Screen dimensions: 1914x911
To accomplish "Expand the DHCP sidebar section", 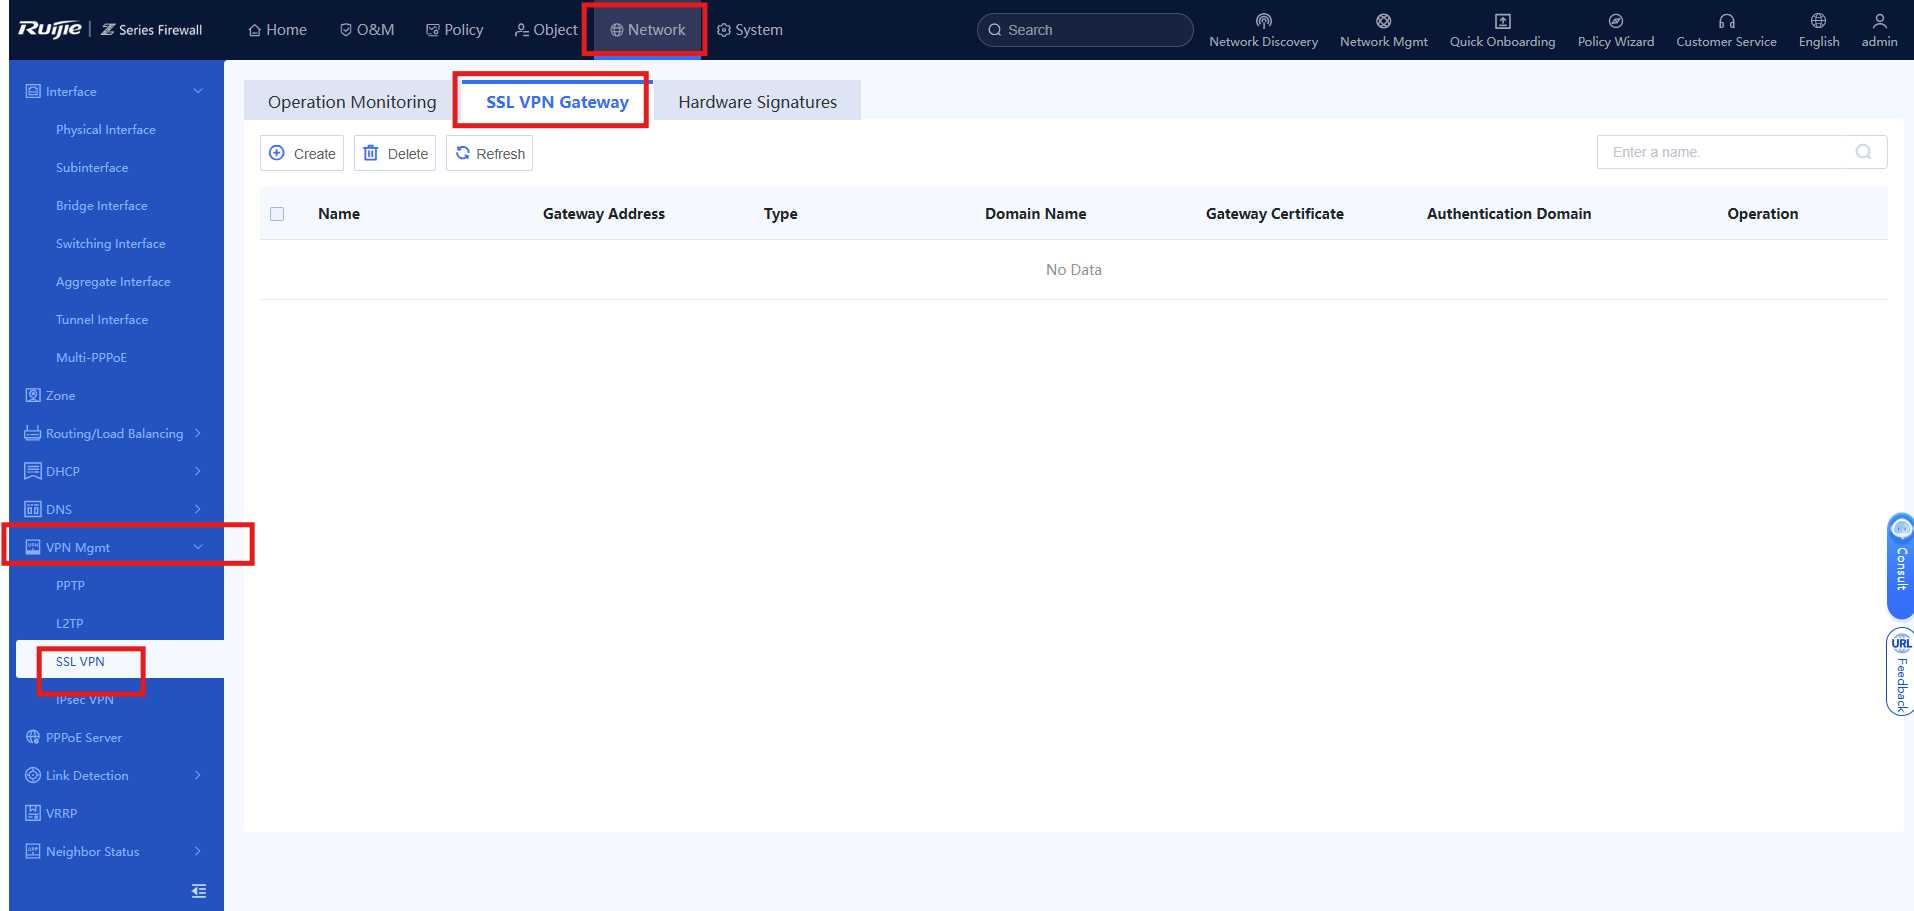I will coord(116,471).
